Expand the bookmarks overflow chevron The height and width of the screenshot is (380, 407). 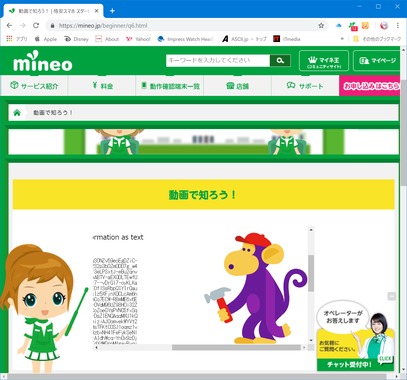coord(342,39)
